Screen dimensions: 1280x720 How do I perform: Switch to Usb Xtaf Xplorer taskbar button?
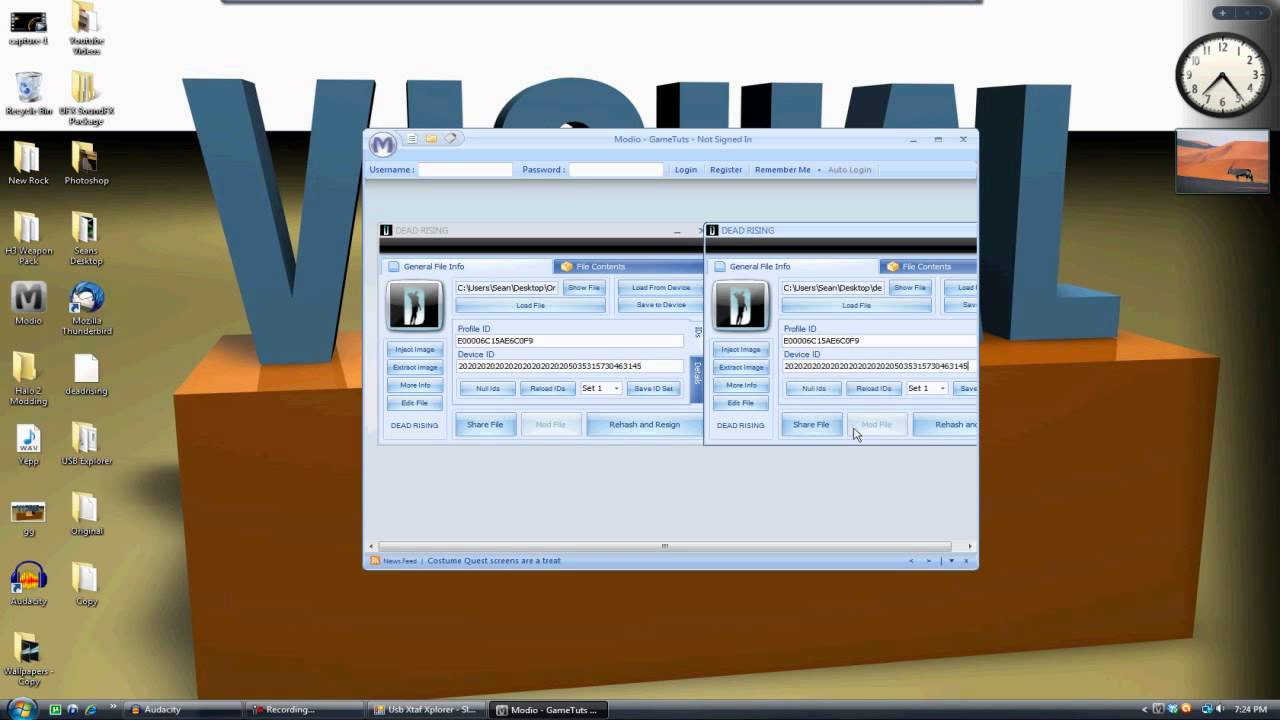click(425, 710)
